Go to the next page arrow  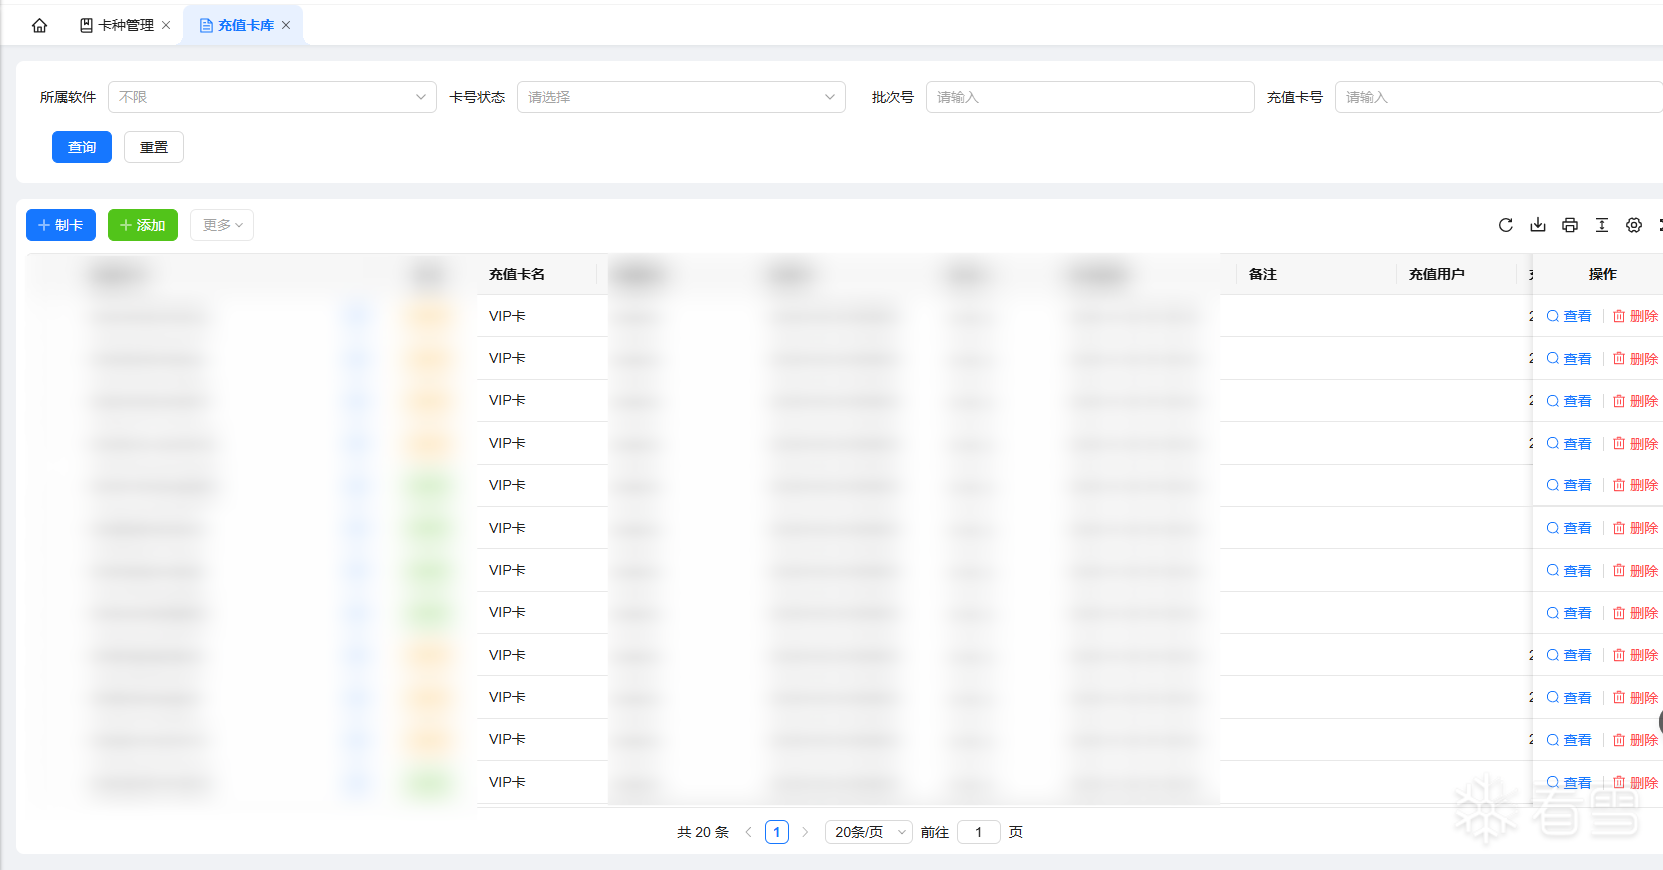point(805,832)
